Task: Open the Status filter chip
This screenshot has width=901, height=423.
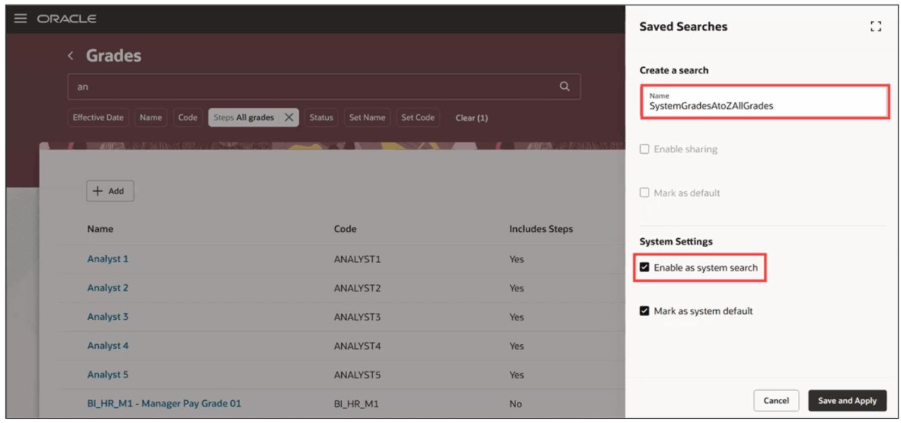Action: (x=321, y=117)
